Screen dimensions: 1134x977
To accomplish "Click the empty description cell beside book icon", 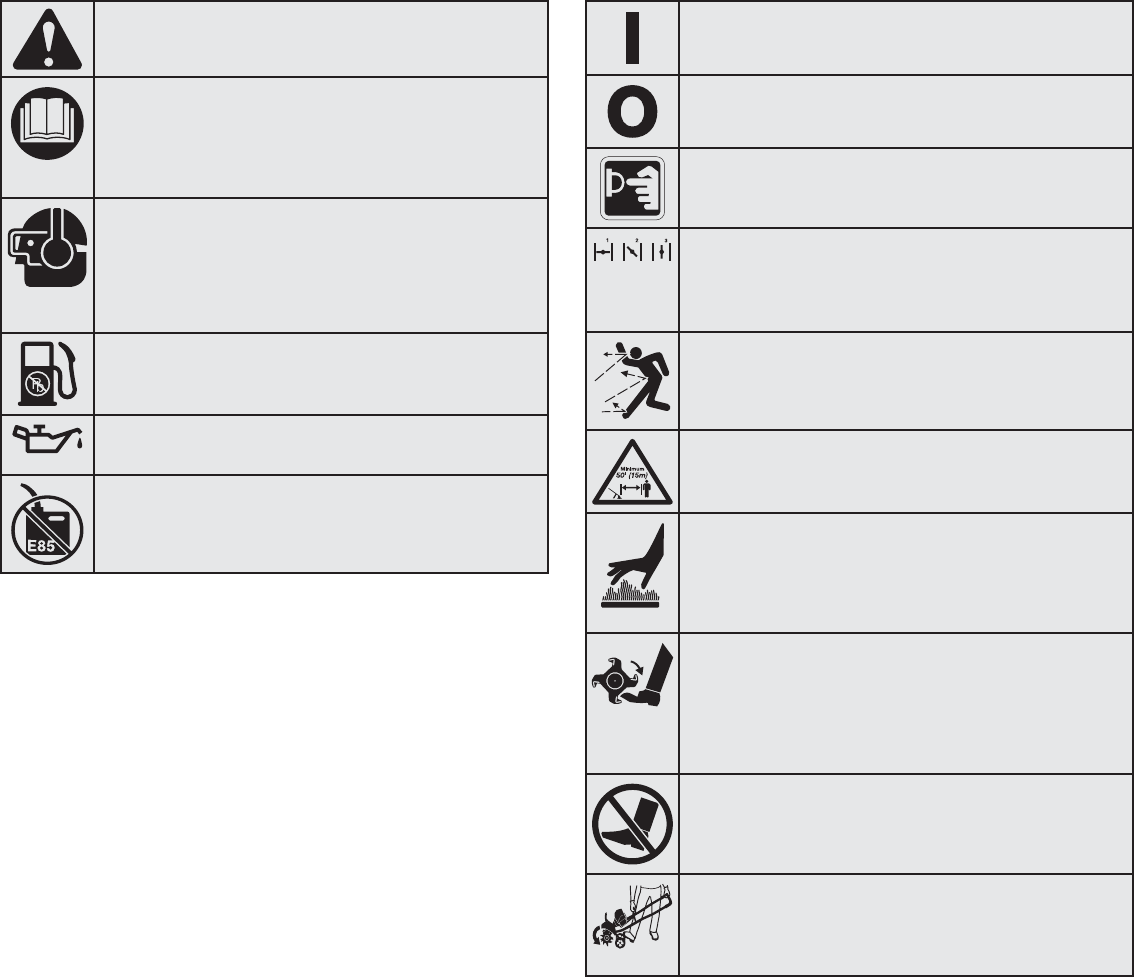I will 320,137.
